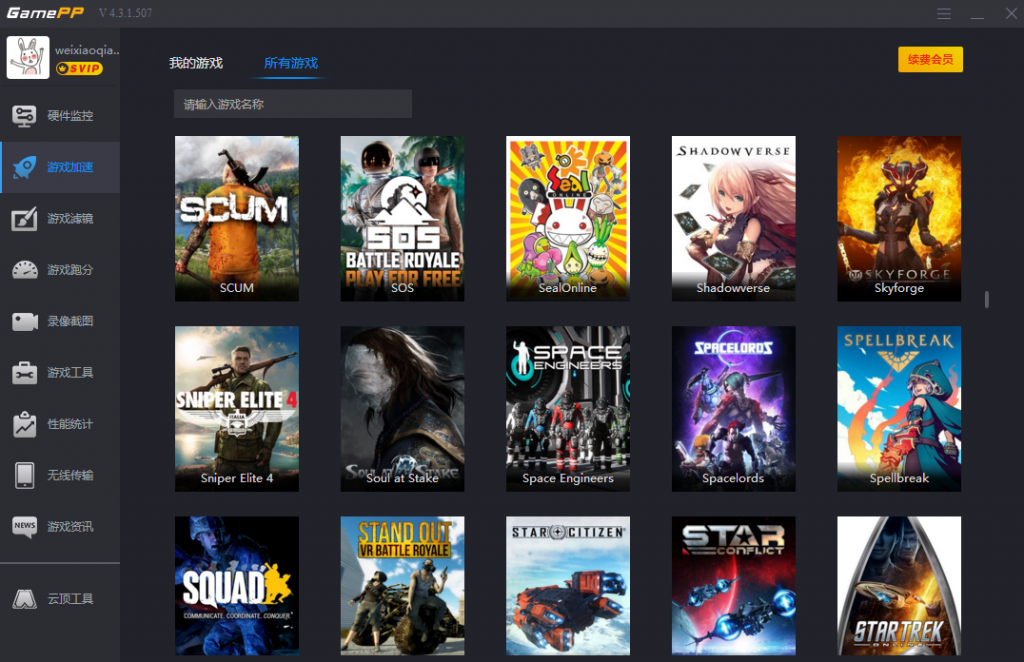
Task: Click the 无线传输 sidebar label
Action: click(70, 475)
